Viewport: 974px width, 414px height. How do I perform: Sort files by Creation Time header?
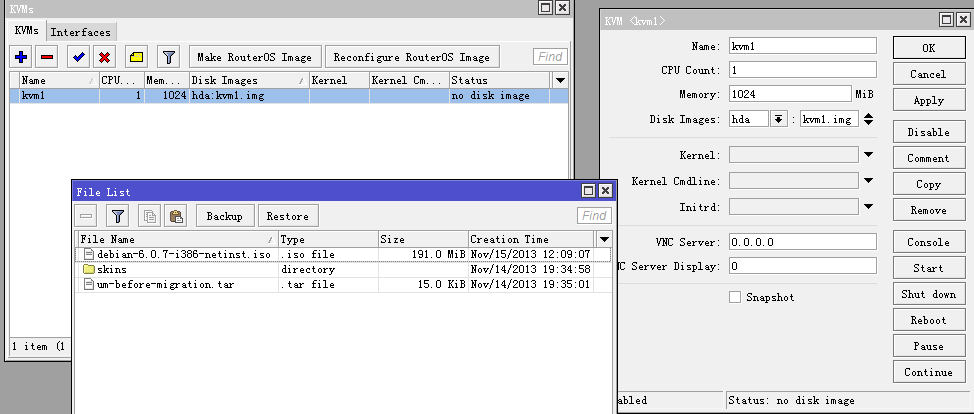[531, 239]
